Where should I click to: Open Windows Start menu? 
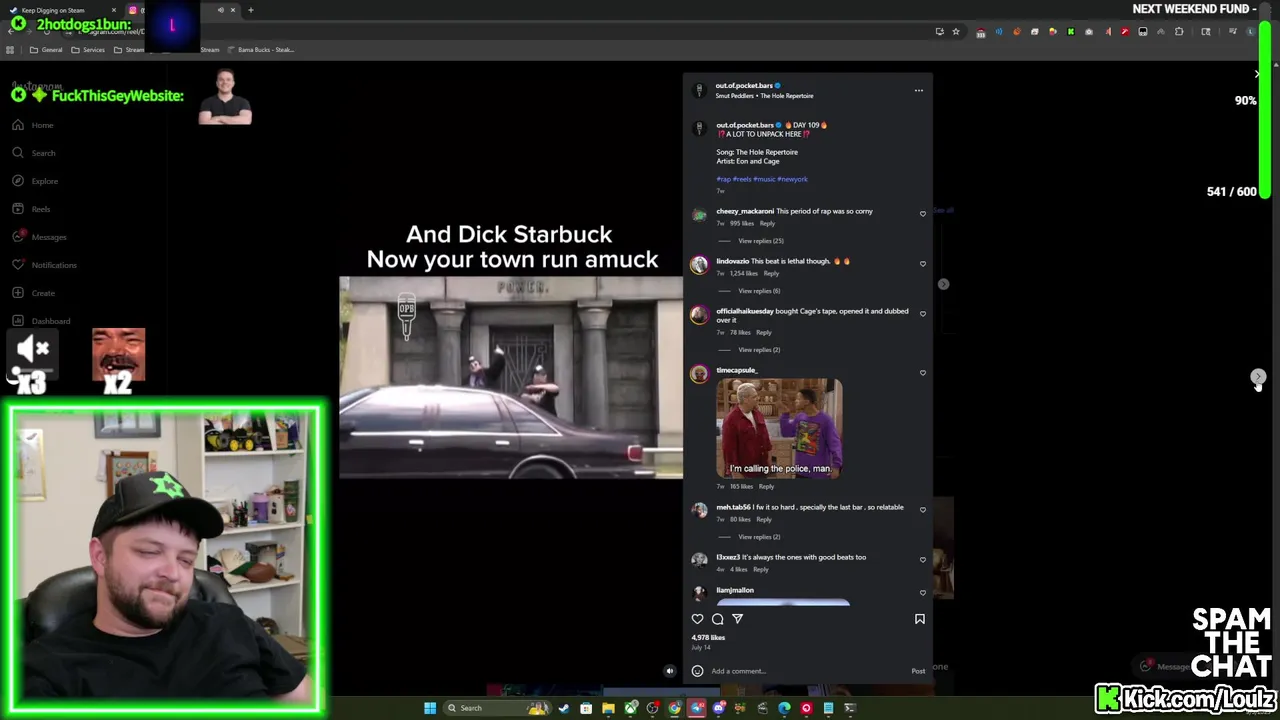pyautogui.click(x=430, y=708)
